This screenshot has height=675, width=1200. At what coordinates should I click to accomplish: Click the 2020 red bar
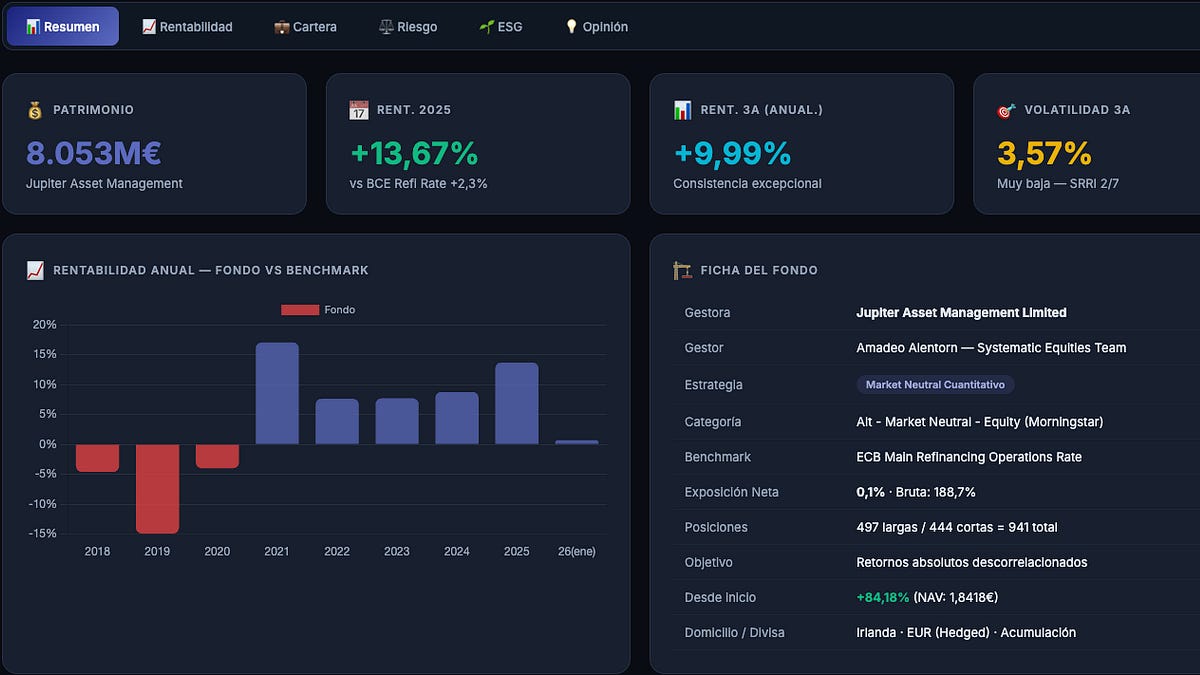point(217,456)
